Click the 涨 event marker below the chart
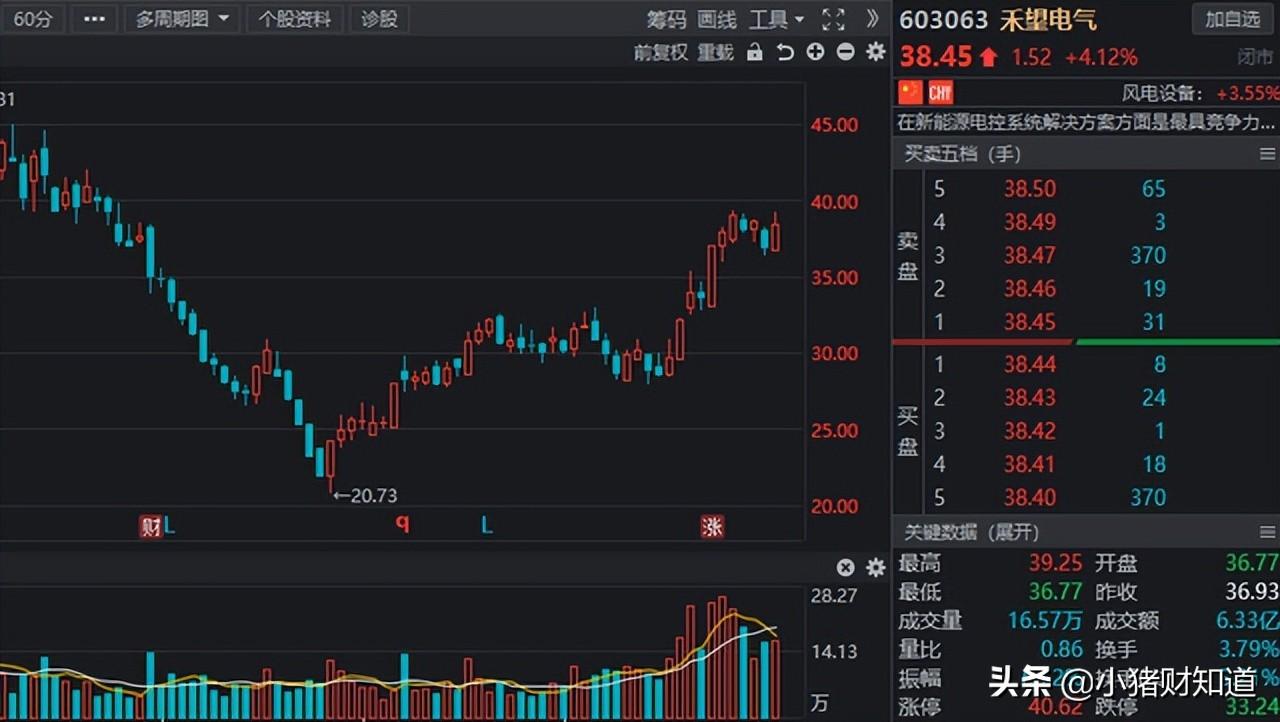The height and width of the screenshot is (722, 1280). (713, 526)
